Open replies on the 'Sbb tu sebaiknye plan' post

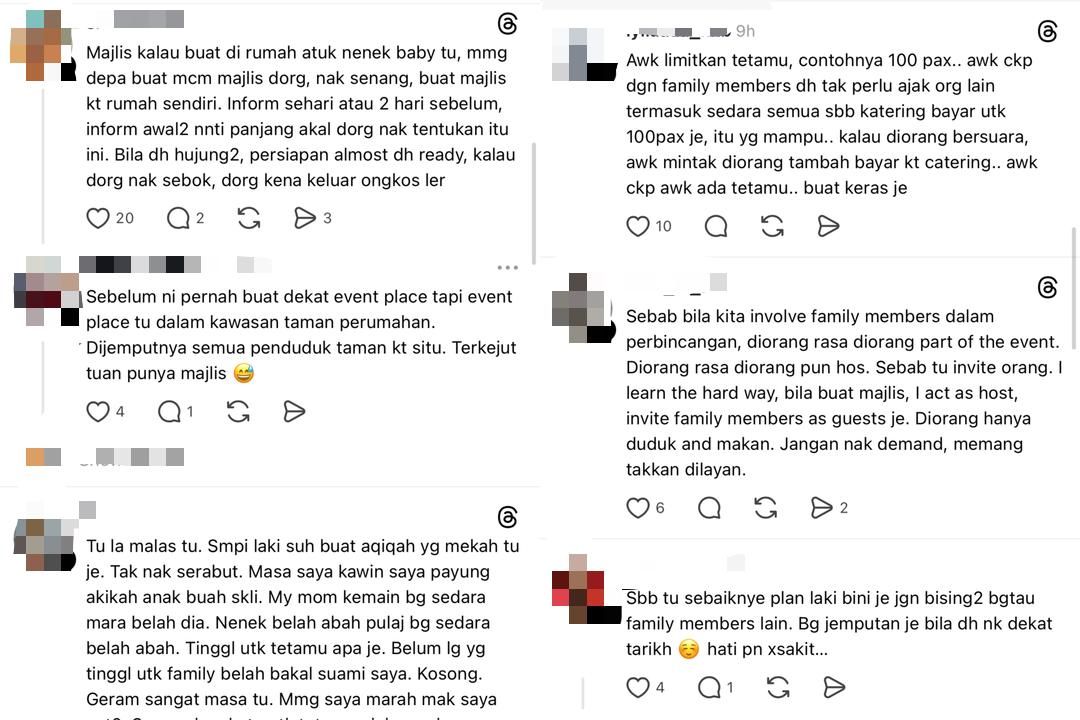click(709, 687)
